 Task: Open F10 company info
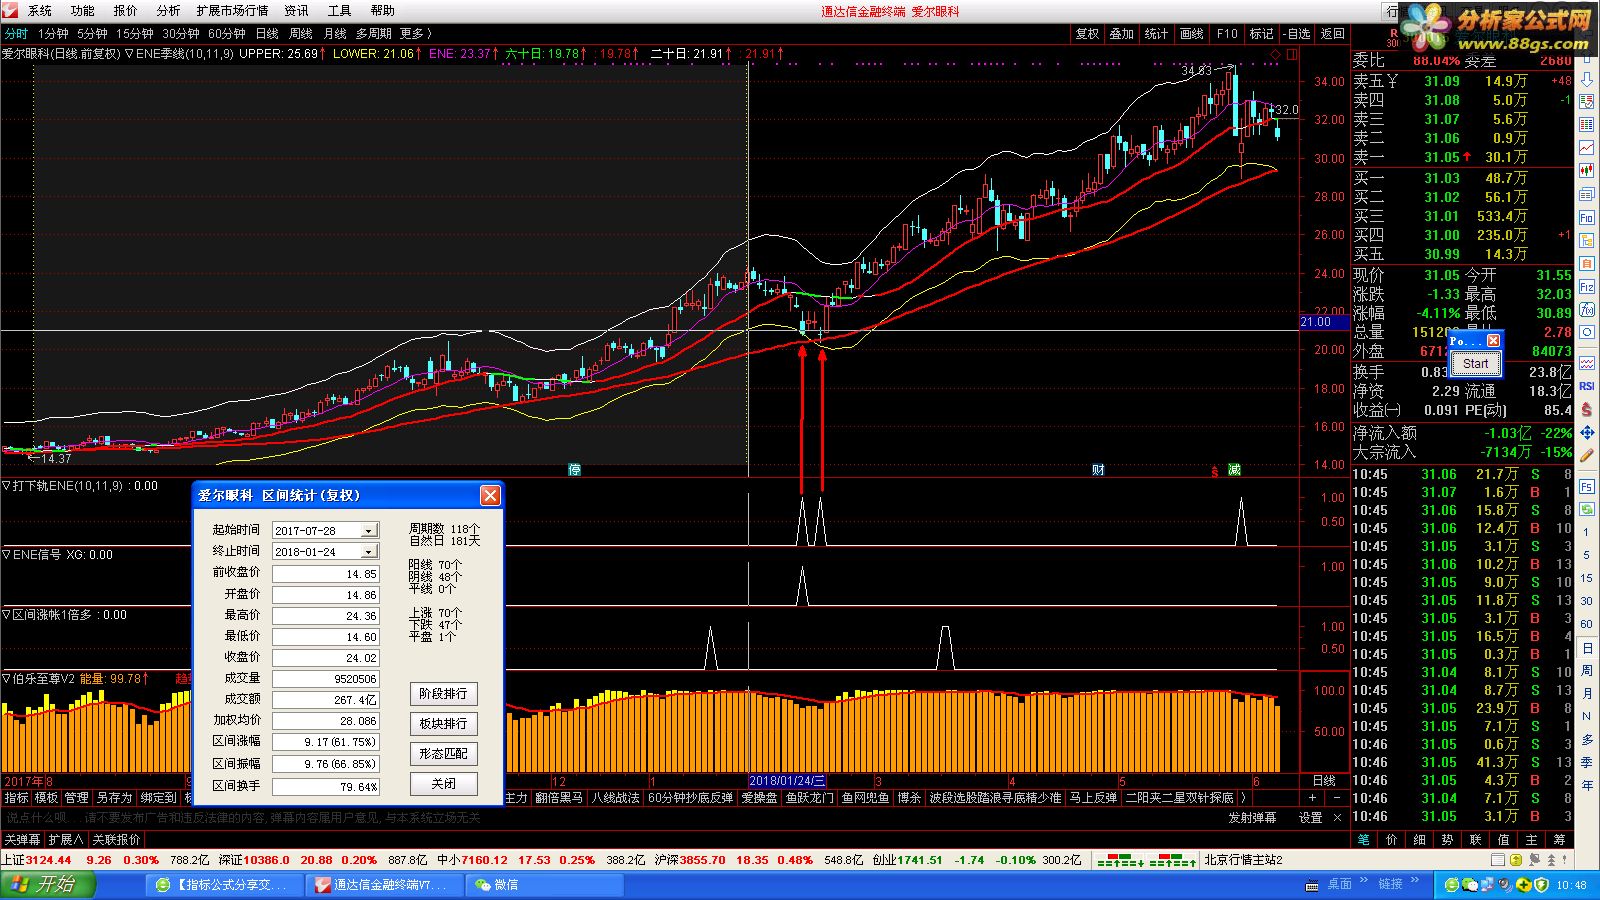1227,34
